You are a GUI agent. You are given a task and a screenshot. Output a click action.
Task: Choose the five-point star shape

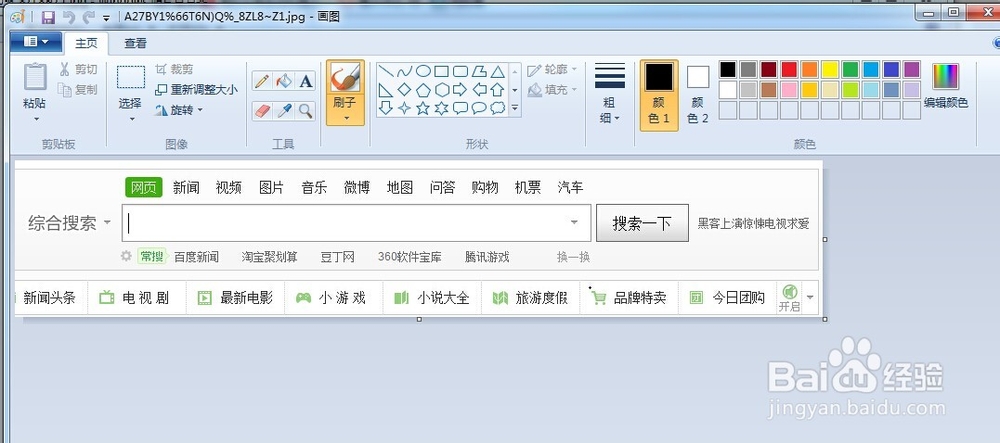pyautogui.click(x=423, y=108)
